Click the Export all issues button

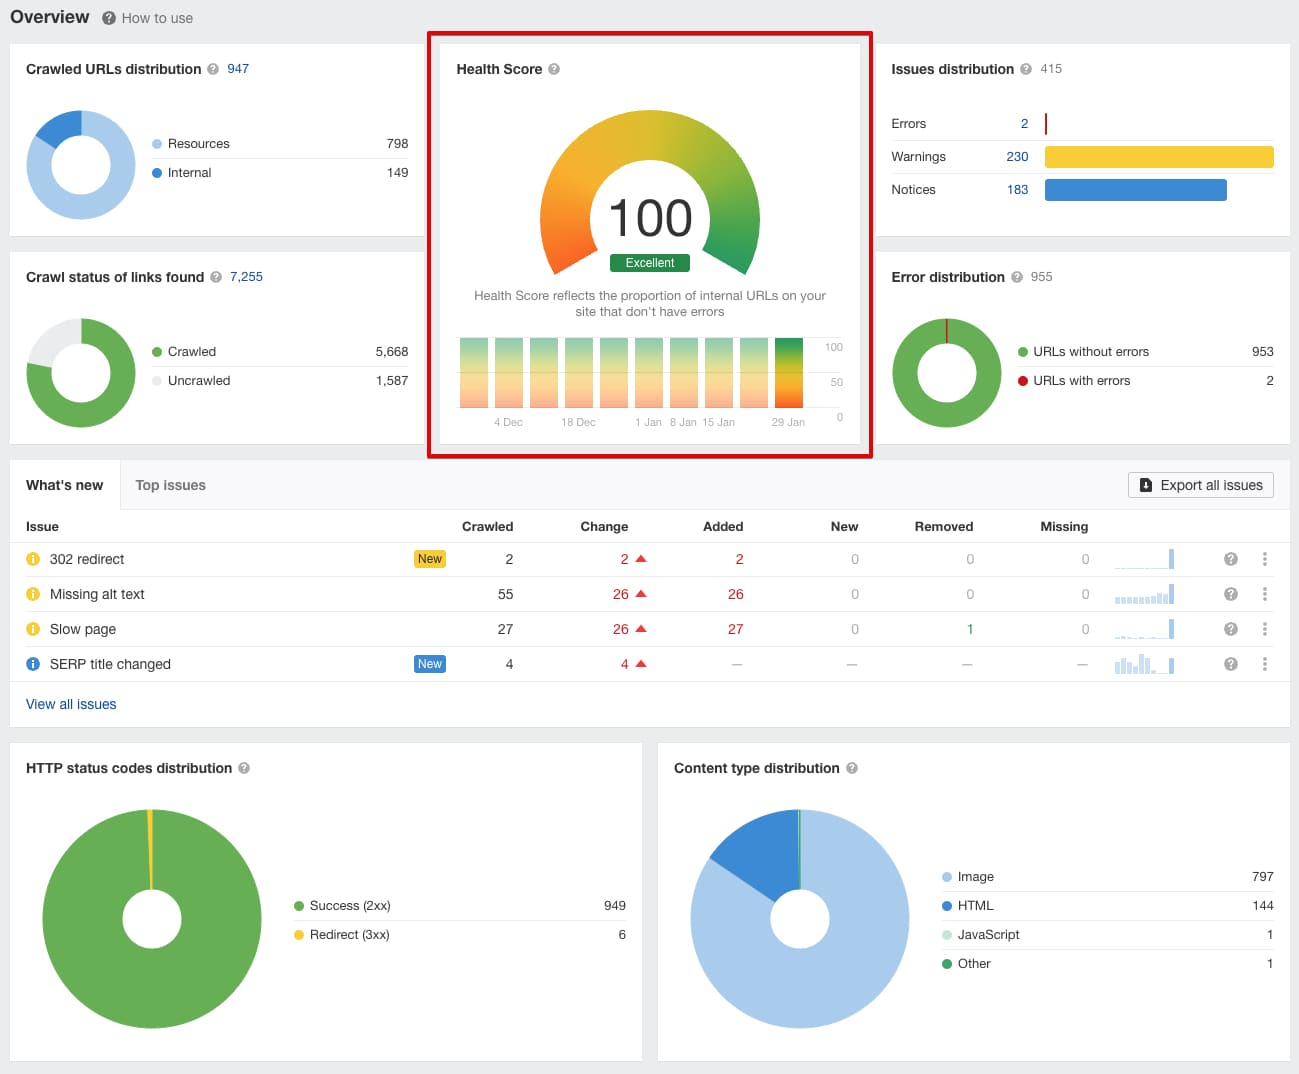pyautogui.click(x=1200, y=485)
